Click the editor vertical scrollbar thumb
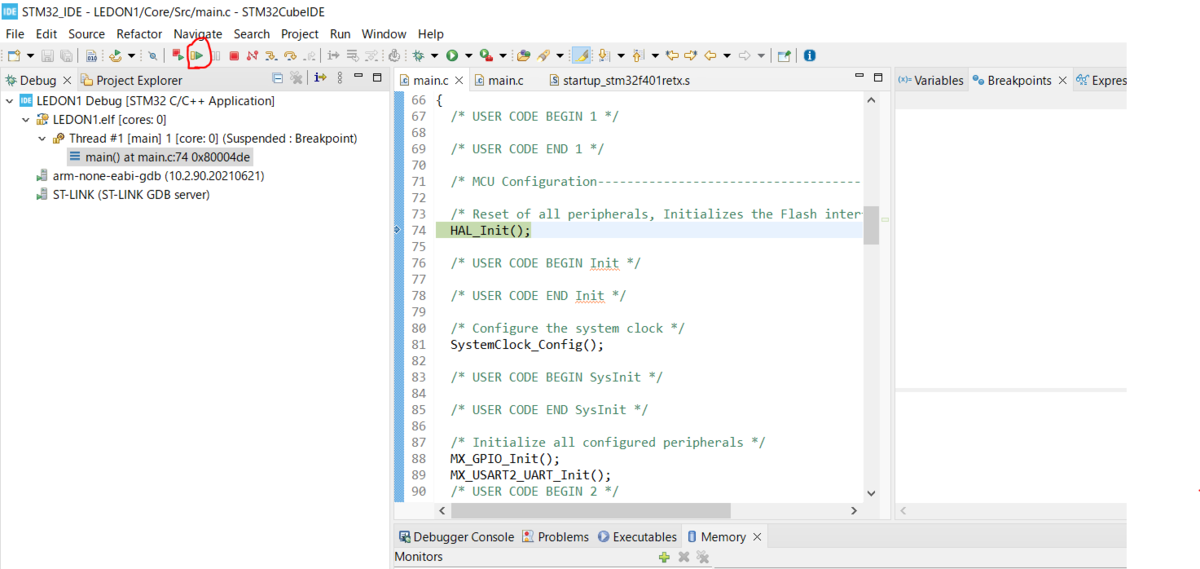Image resolution: width=1200 pixels, height=569 pixels. (x=871, y=225)
